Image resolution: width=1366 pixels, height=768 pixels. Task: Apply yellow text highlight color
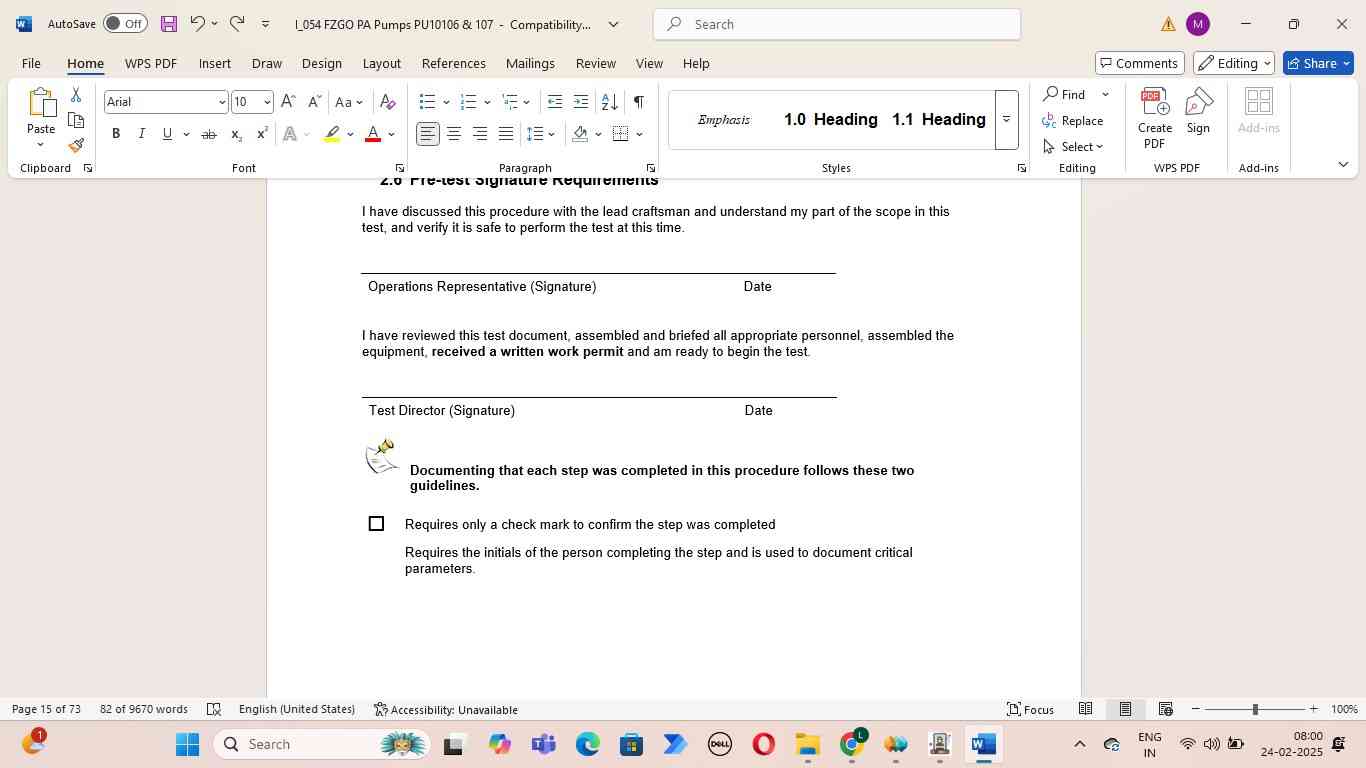click(x=333, y=134)
